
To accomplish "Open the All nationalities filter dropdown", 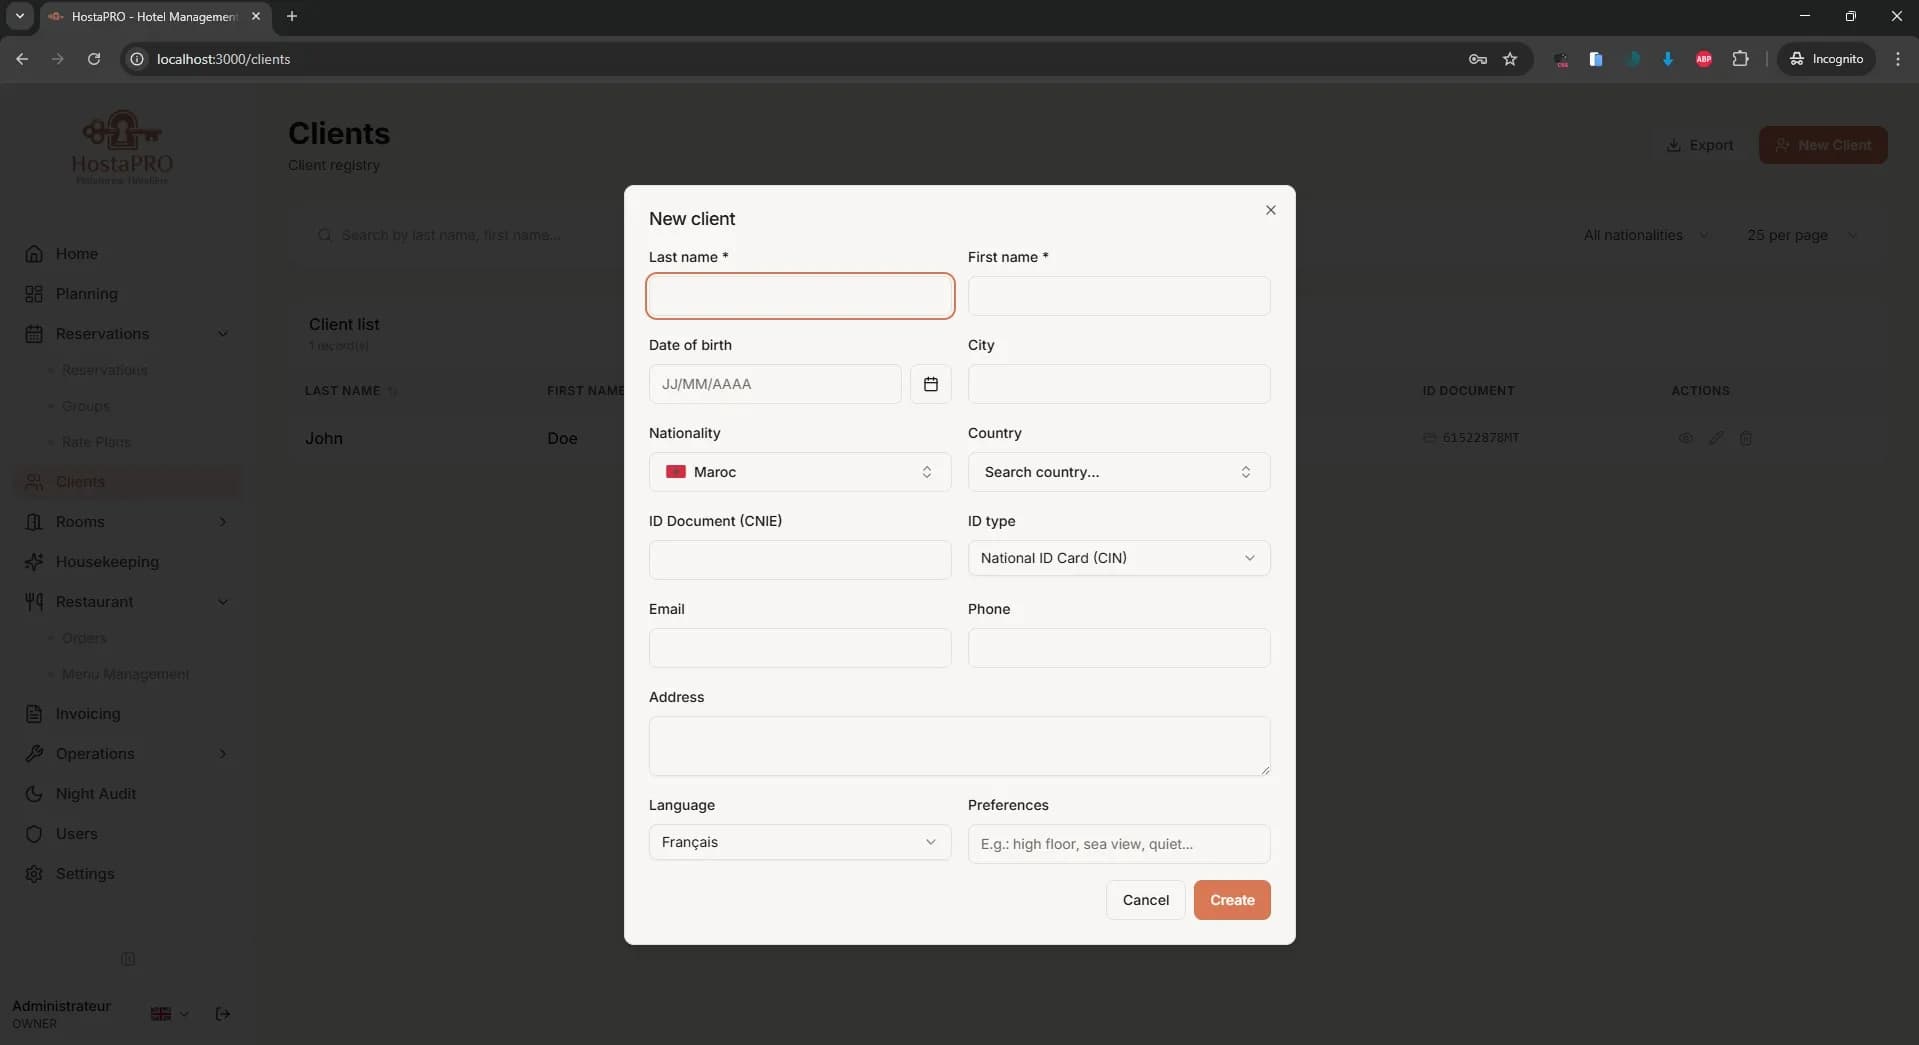I will tap(1644, 235).
